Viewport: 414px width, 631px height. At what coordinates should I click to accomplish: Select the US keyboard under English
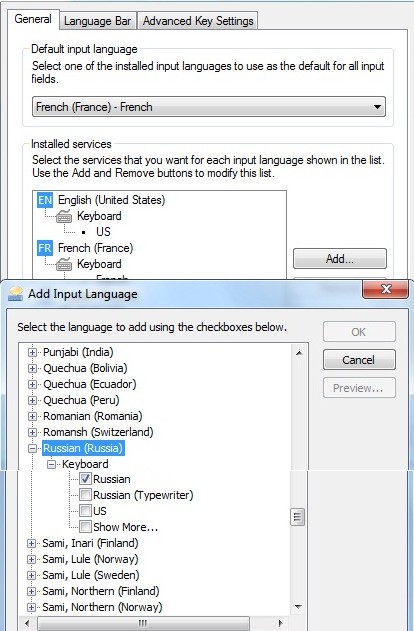(103, 232)
